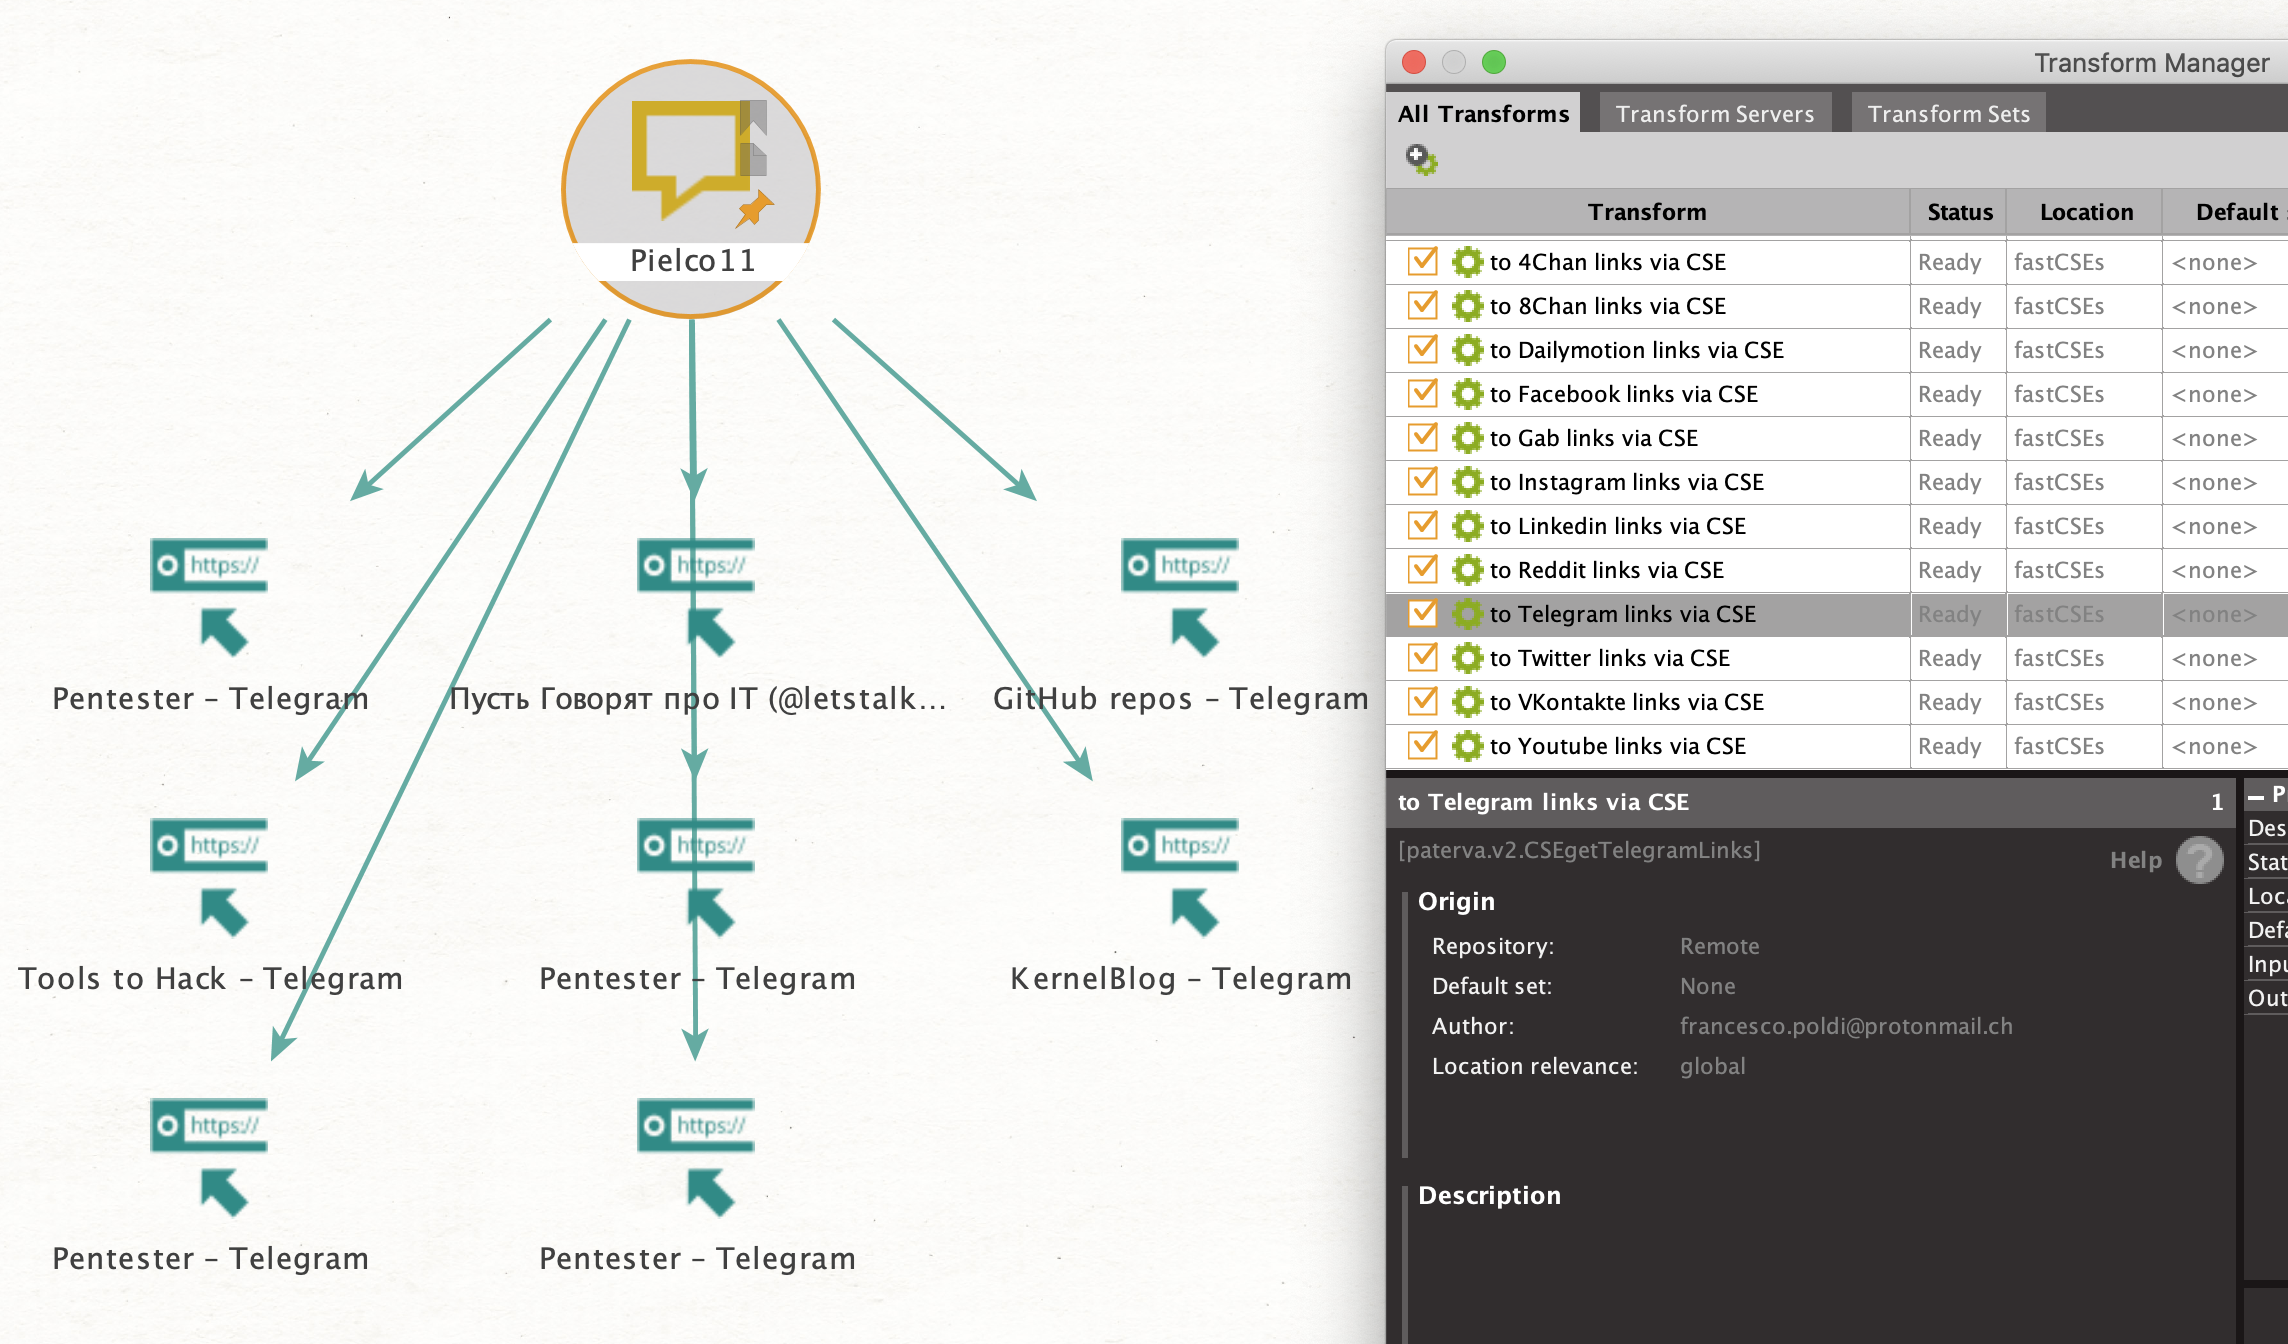The image size is (2288, 1344).
Task: Switch to the All Transforms tab
Action: click(1483, 113)
